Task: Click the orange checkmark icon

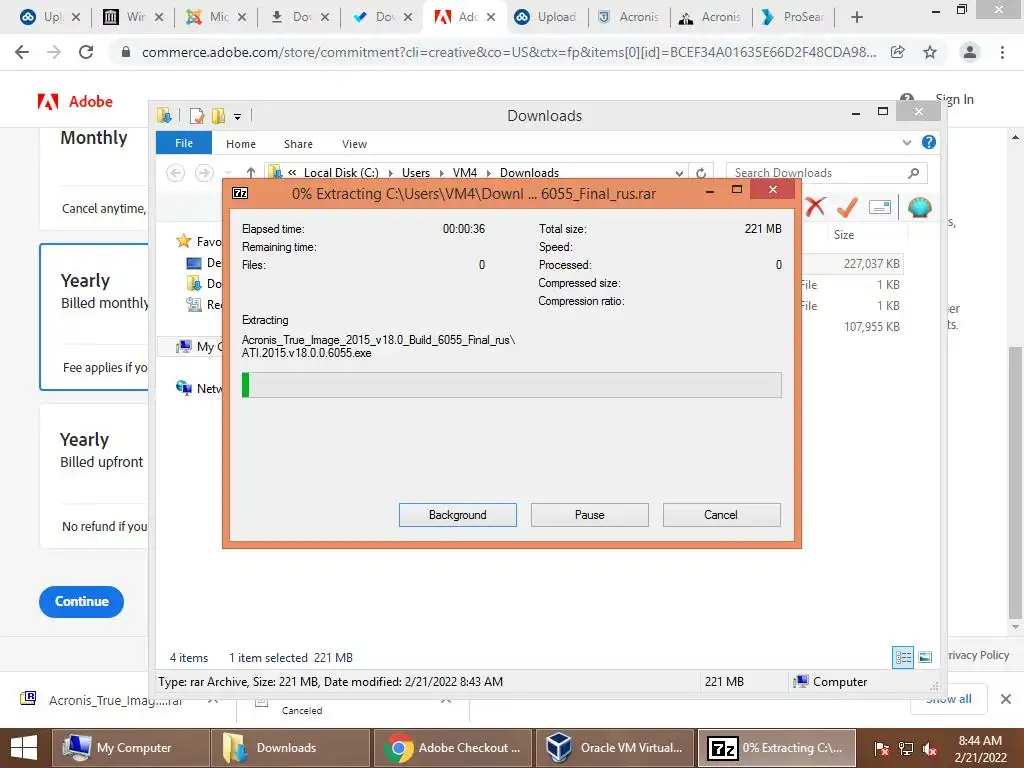Action: 847,207
